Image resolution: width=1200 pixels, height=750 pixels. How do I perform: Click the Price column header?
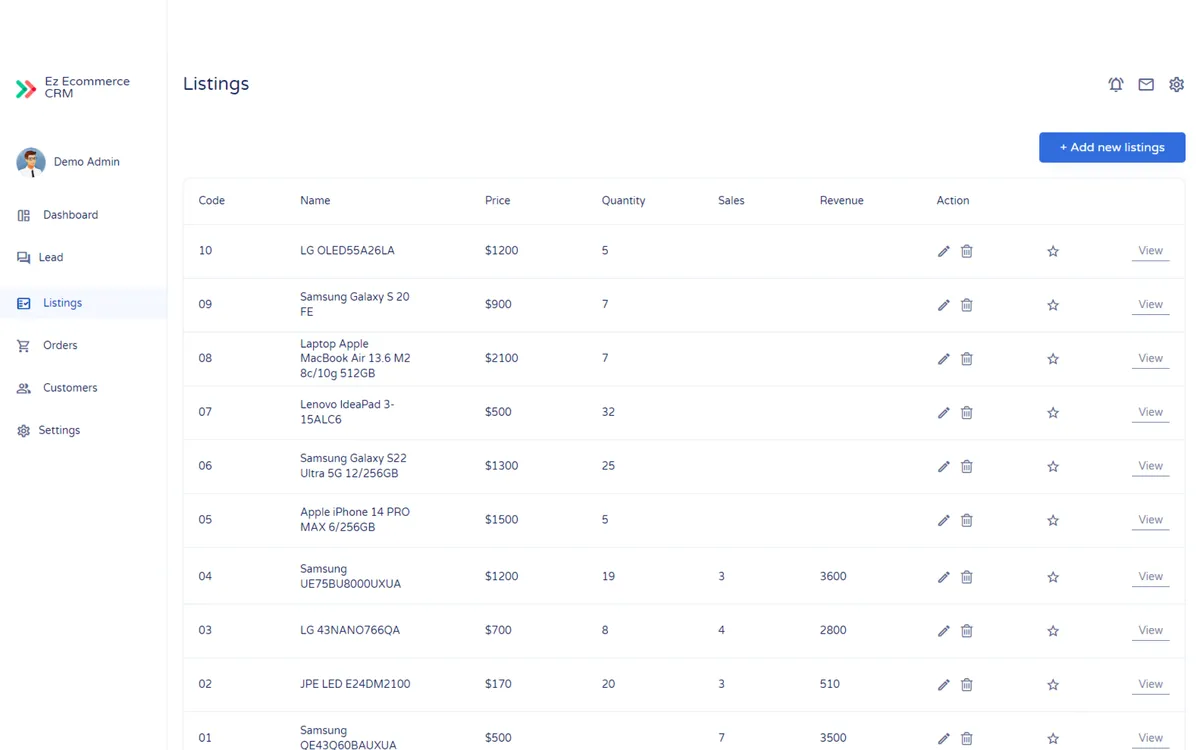[498, 201]
